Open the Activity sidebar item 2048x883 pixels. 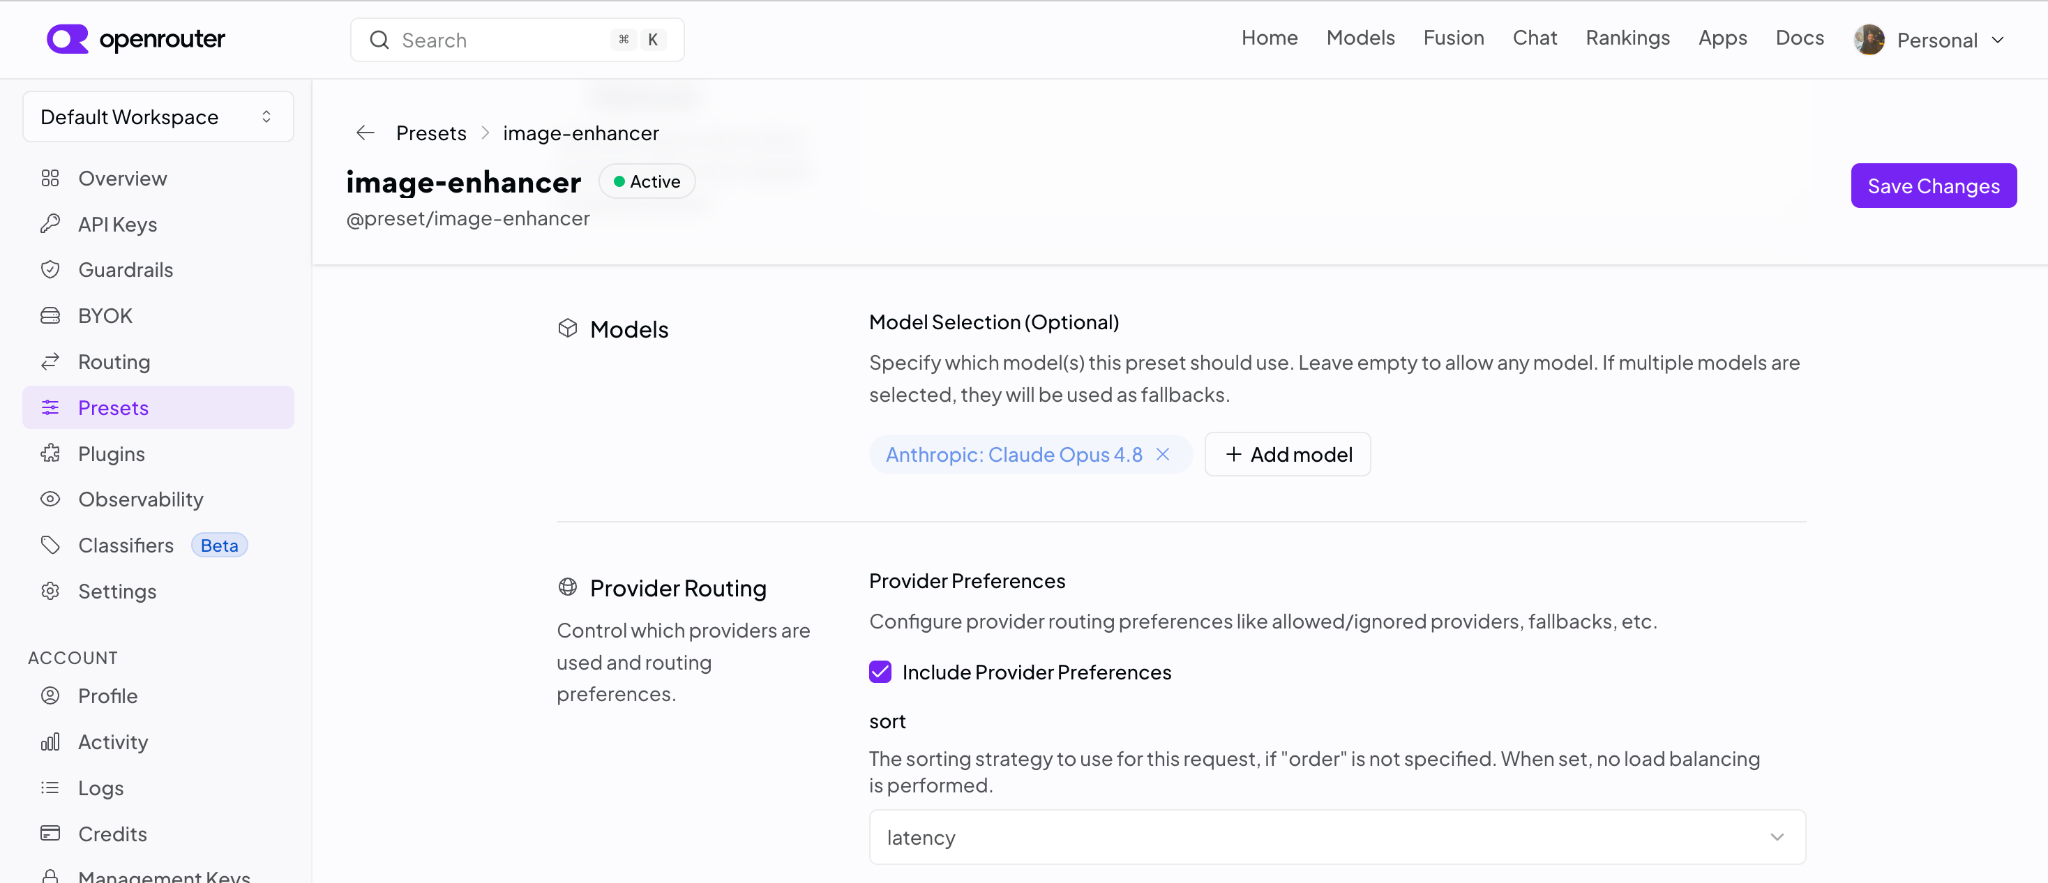[x=158, y=742]
